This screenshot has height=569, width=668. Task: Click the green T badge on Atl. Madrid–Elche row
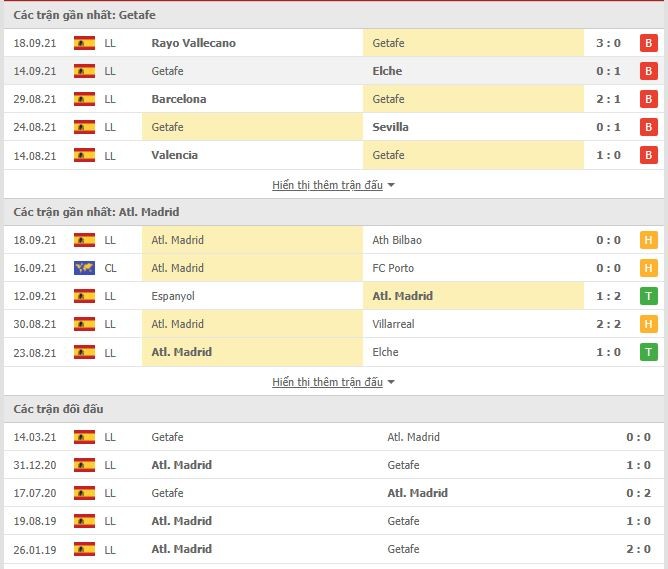(648, 352)
